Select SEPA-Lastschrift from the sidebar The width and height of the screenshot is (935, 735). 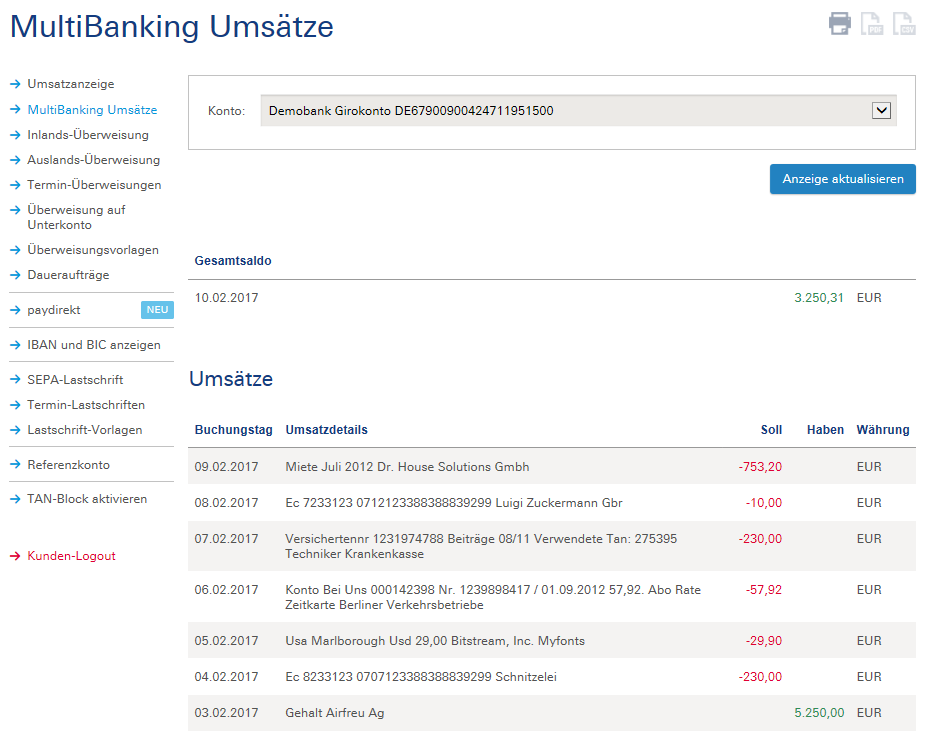[76, 379]
